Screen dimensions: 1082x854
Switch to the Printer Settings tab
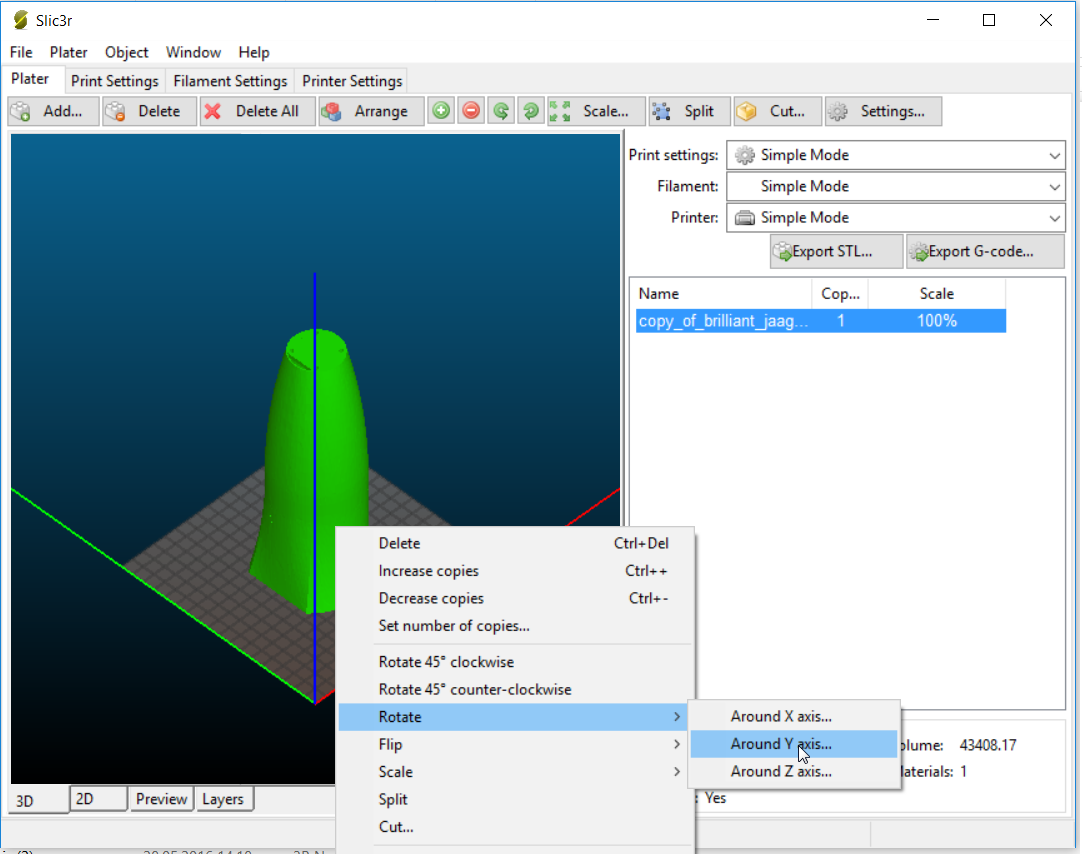tap(352, 81)
